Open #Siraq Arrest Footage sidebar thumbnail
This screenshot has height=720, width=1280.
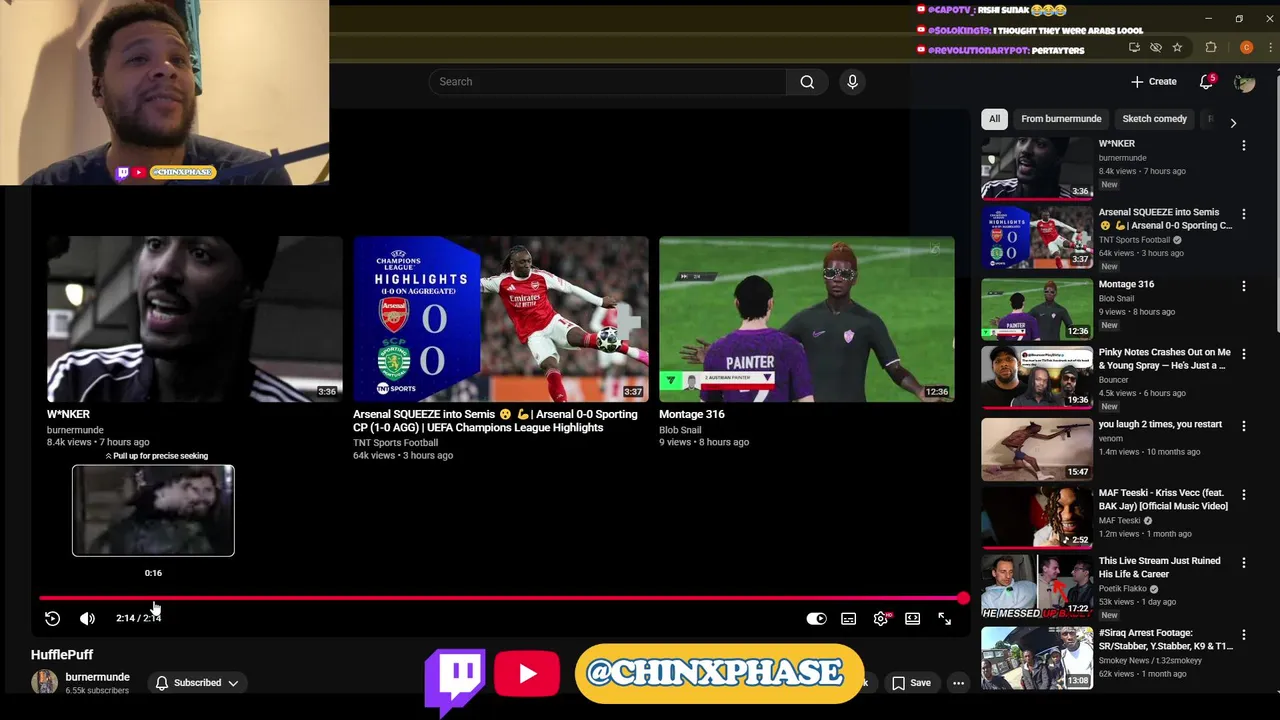point(1037,658)
